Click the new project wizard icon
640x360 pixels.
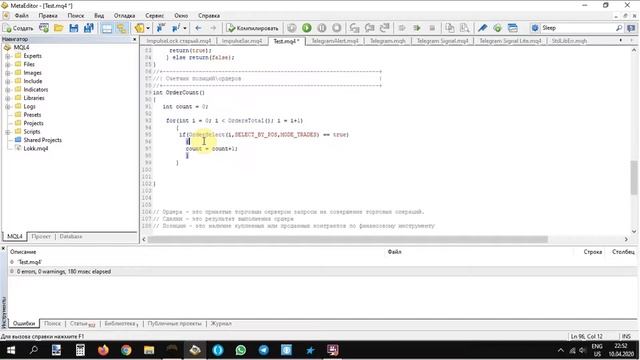[44, 28]
